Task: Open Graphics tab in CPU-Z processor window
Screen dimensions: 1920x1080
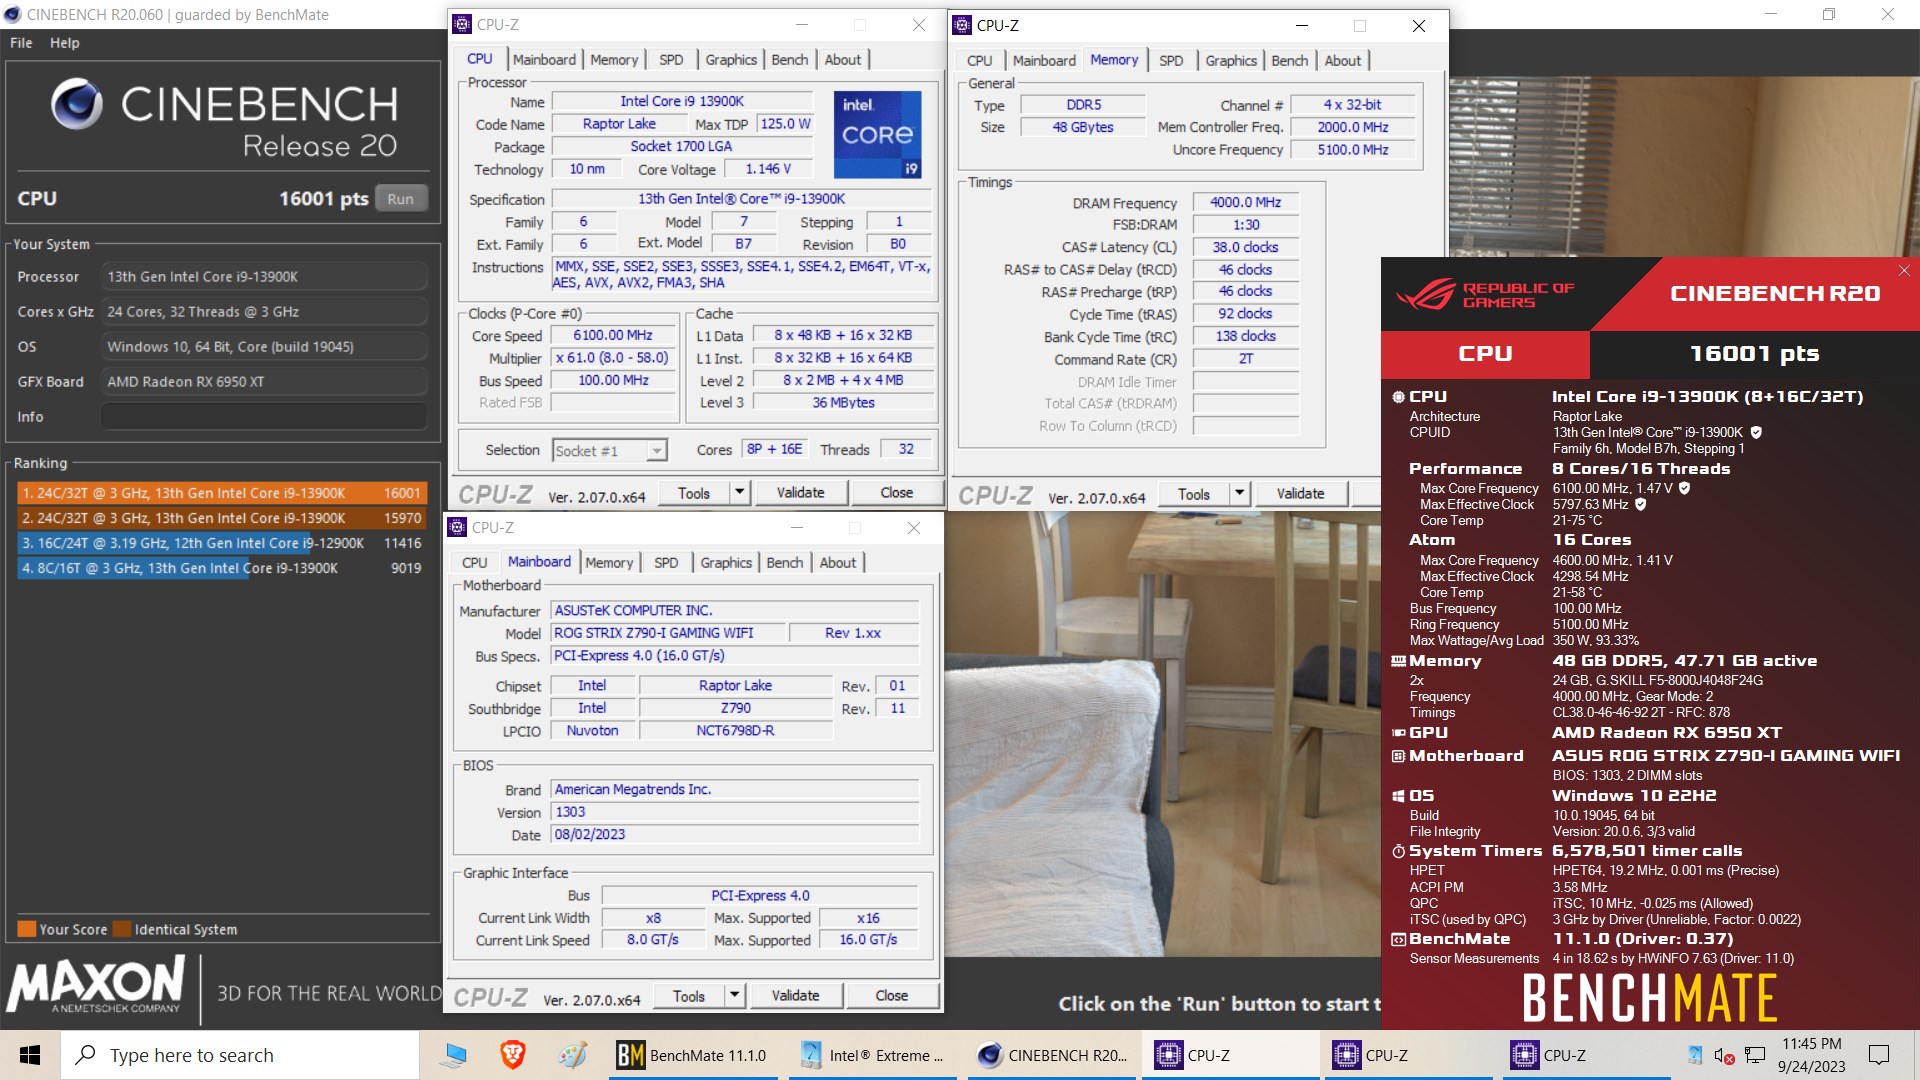Action: click(731, 60)
